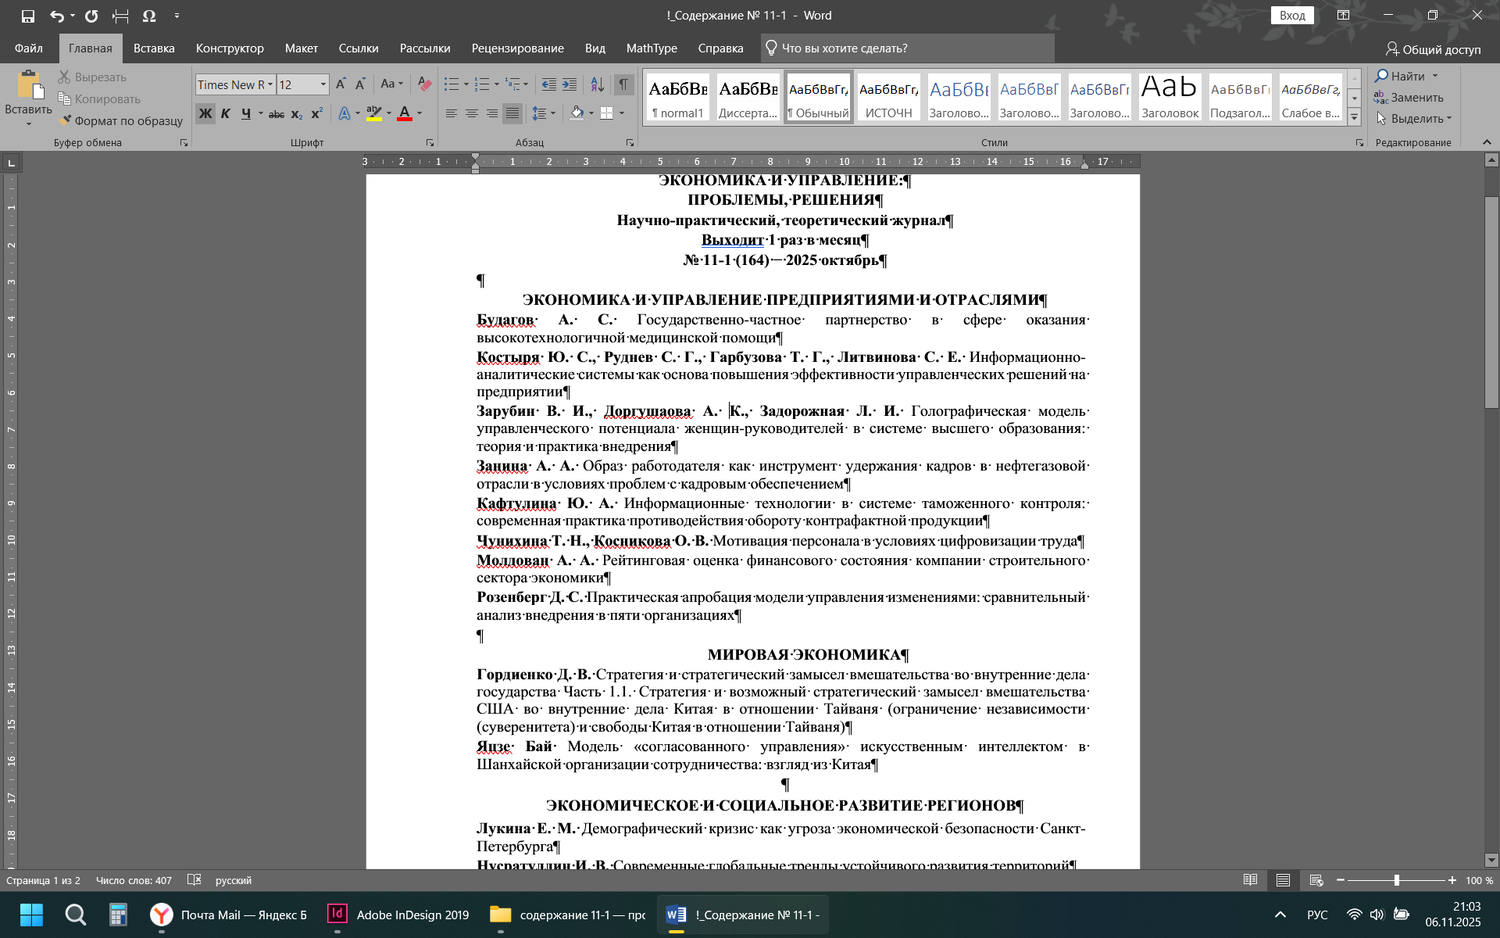Apply subscript formatting

[297, 114]
